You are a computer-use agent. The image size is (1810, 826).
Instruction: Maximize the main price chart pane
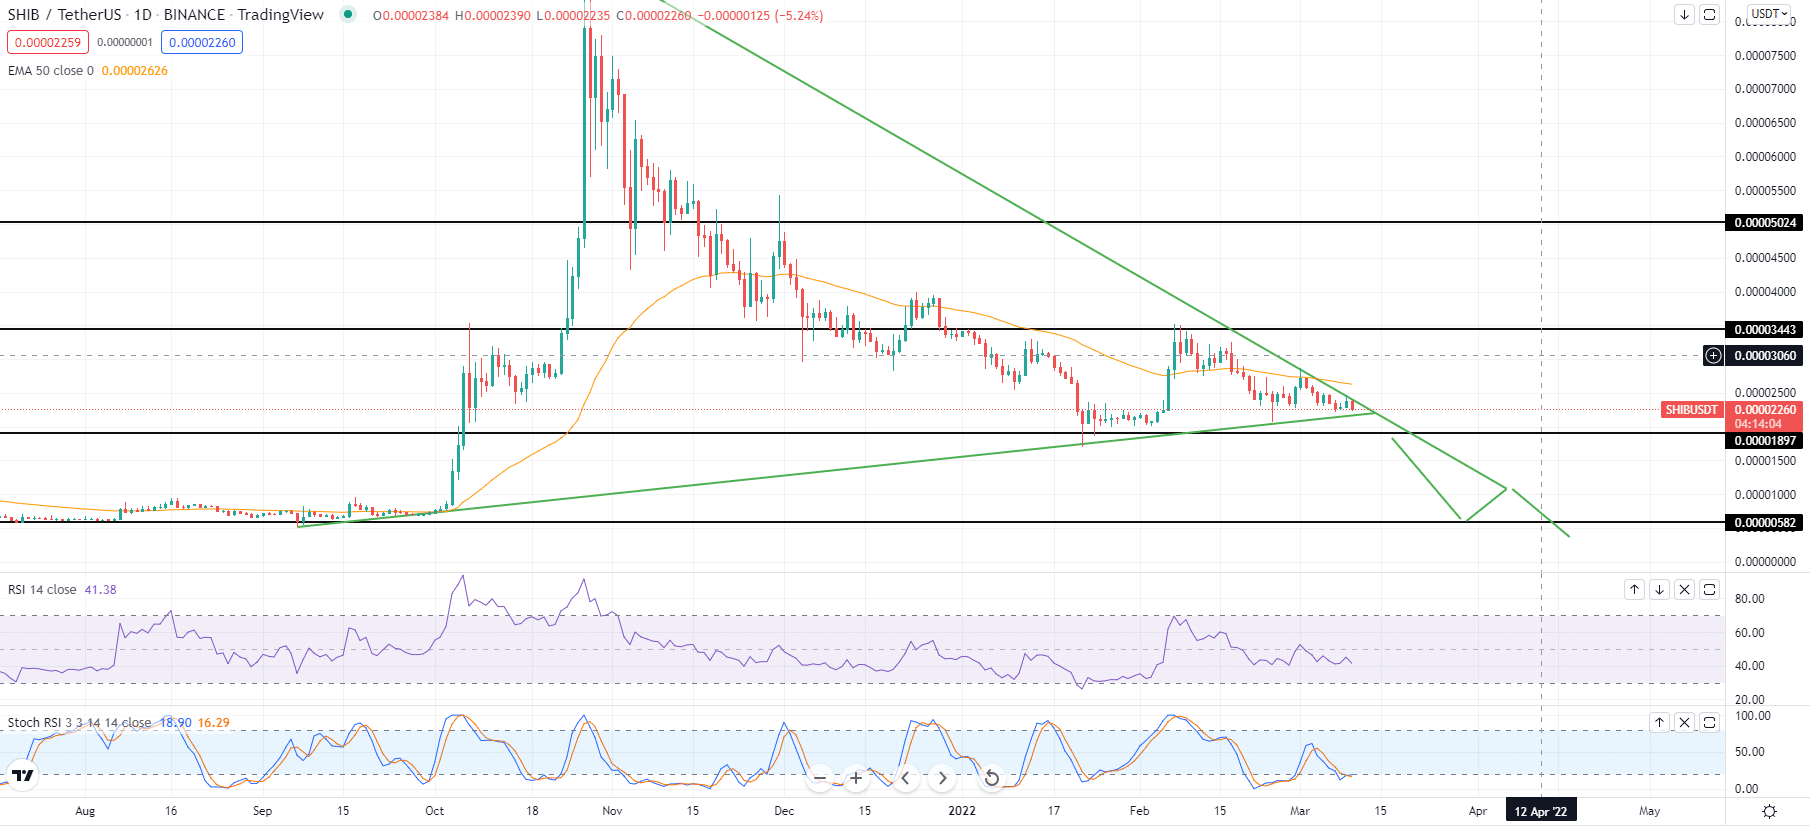[1710, 15]
